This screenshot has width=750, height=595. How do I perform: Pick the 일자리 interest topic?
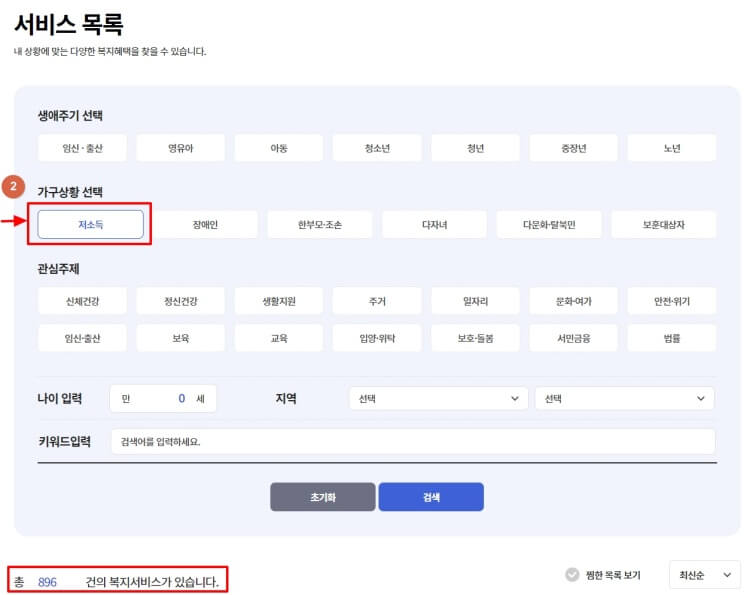pyautogui.click(x=475, y=301)
